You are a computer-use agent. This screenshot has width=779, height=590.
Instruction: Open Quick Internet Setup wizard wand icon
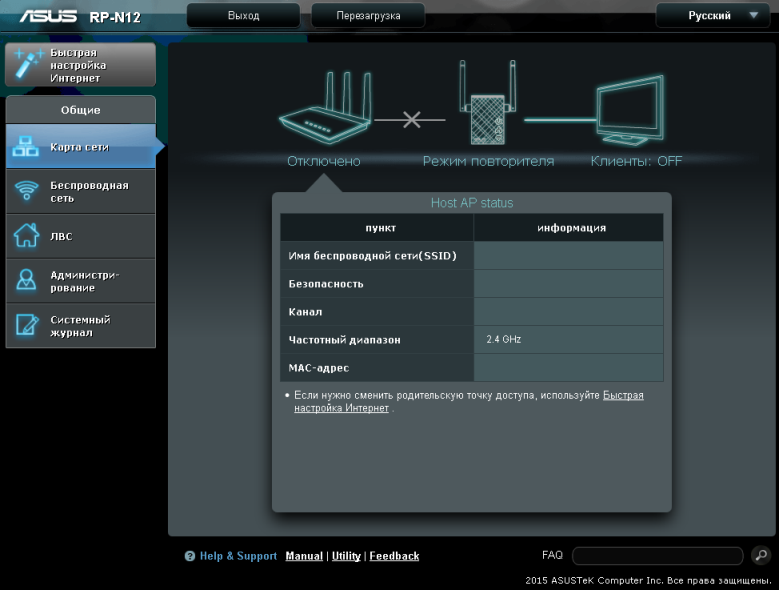(29, 65)
